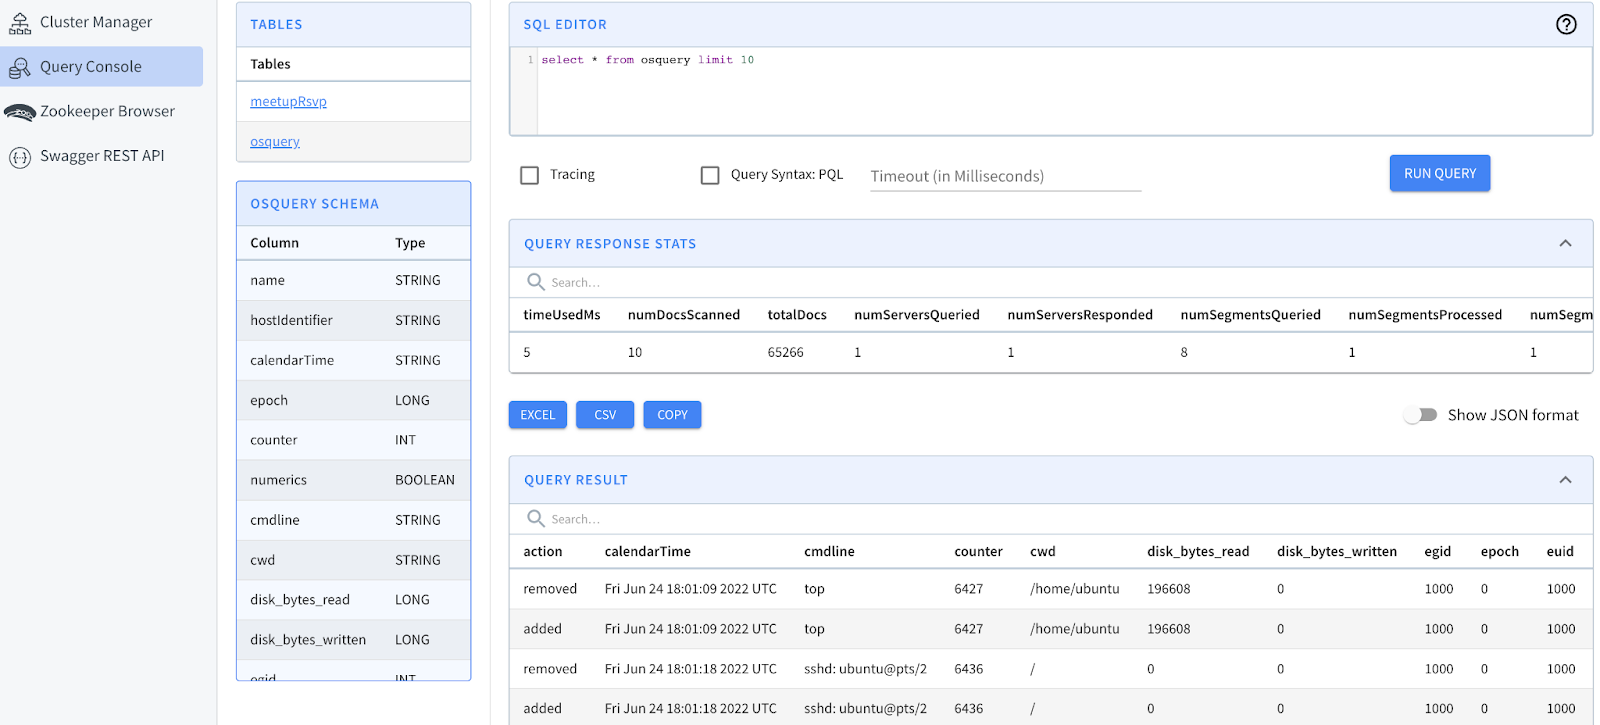Download results via CSV button

click(x=605, y=415)
